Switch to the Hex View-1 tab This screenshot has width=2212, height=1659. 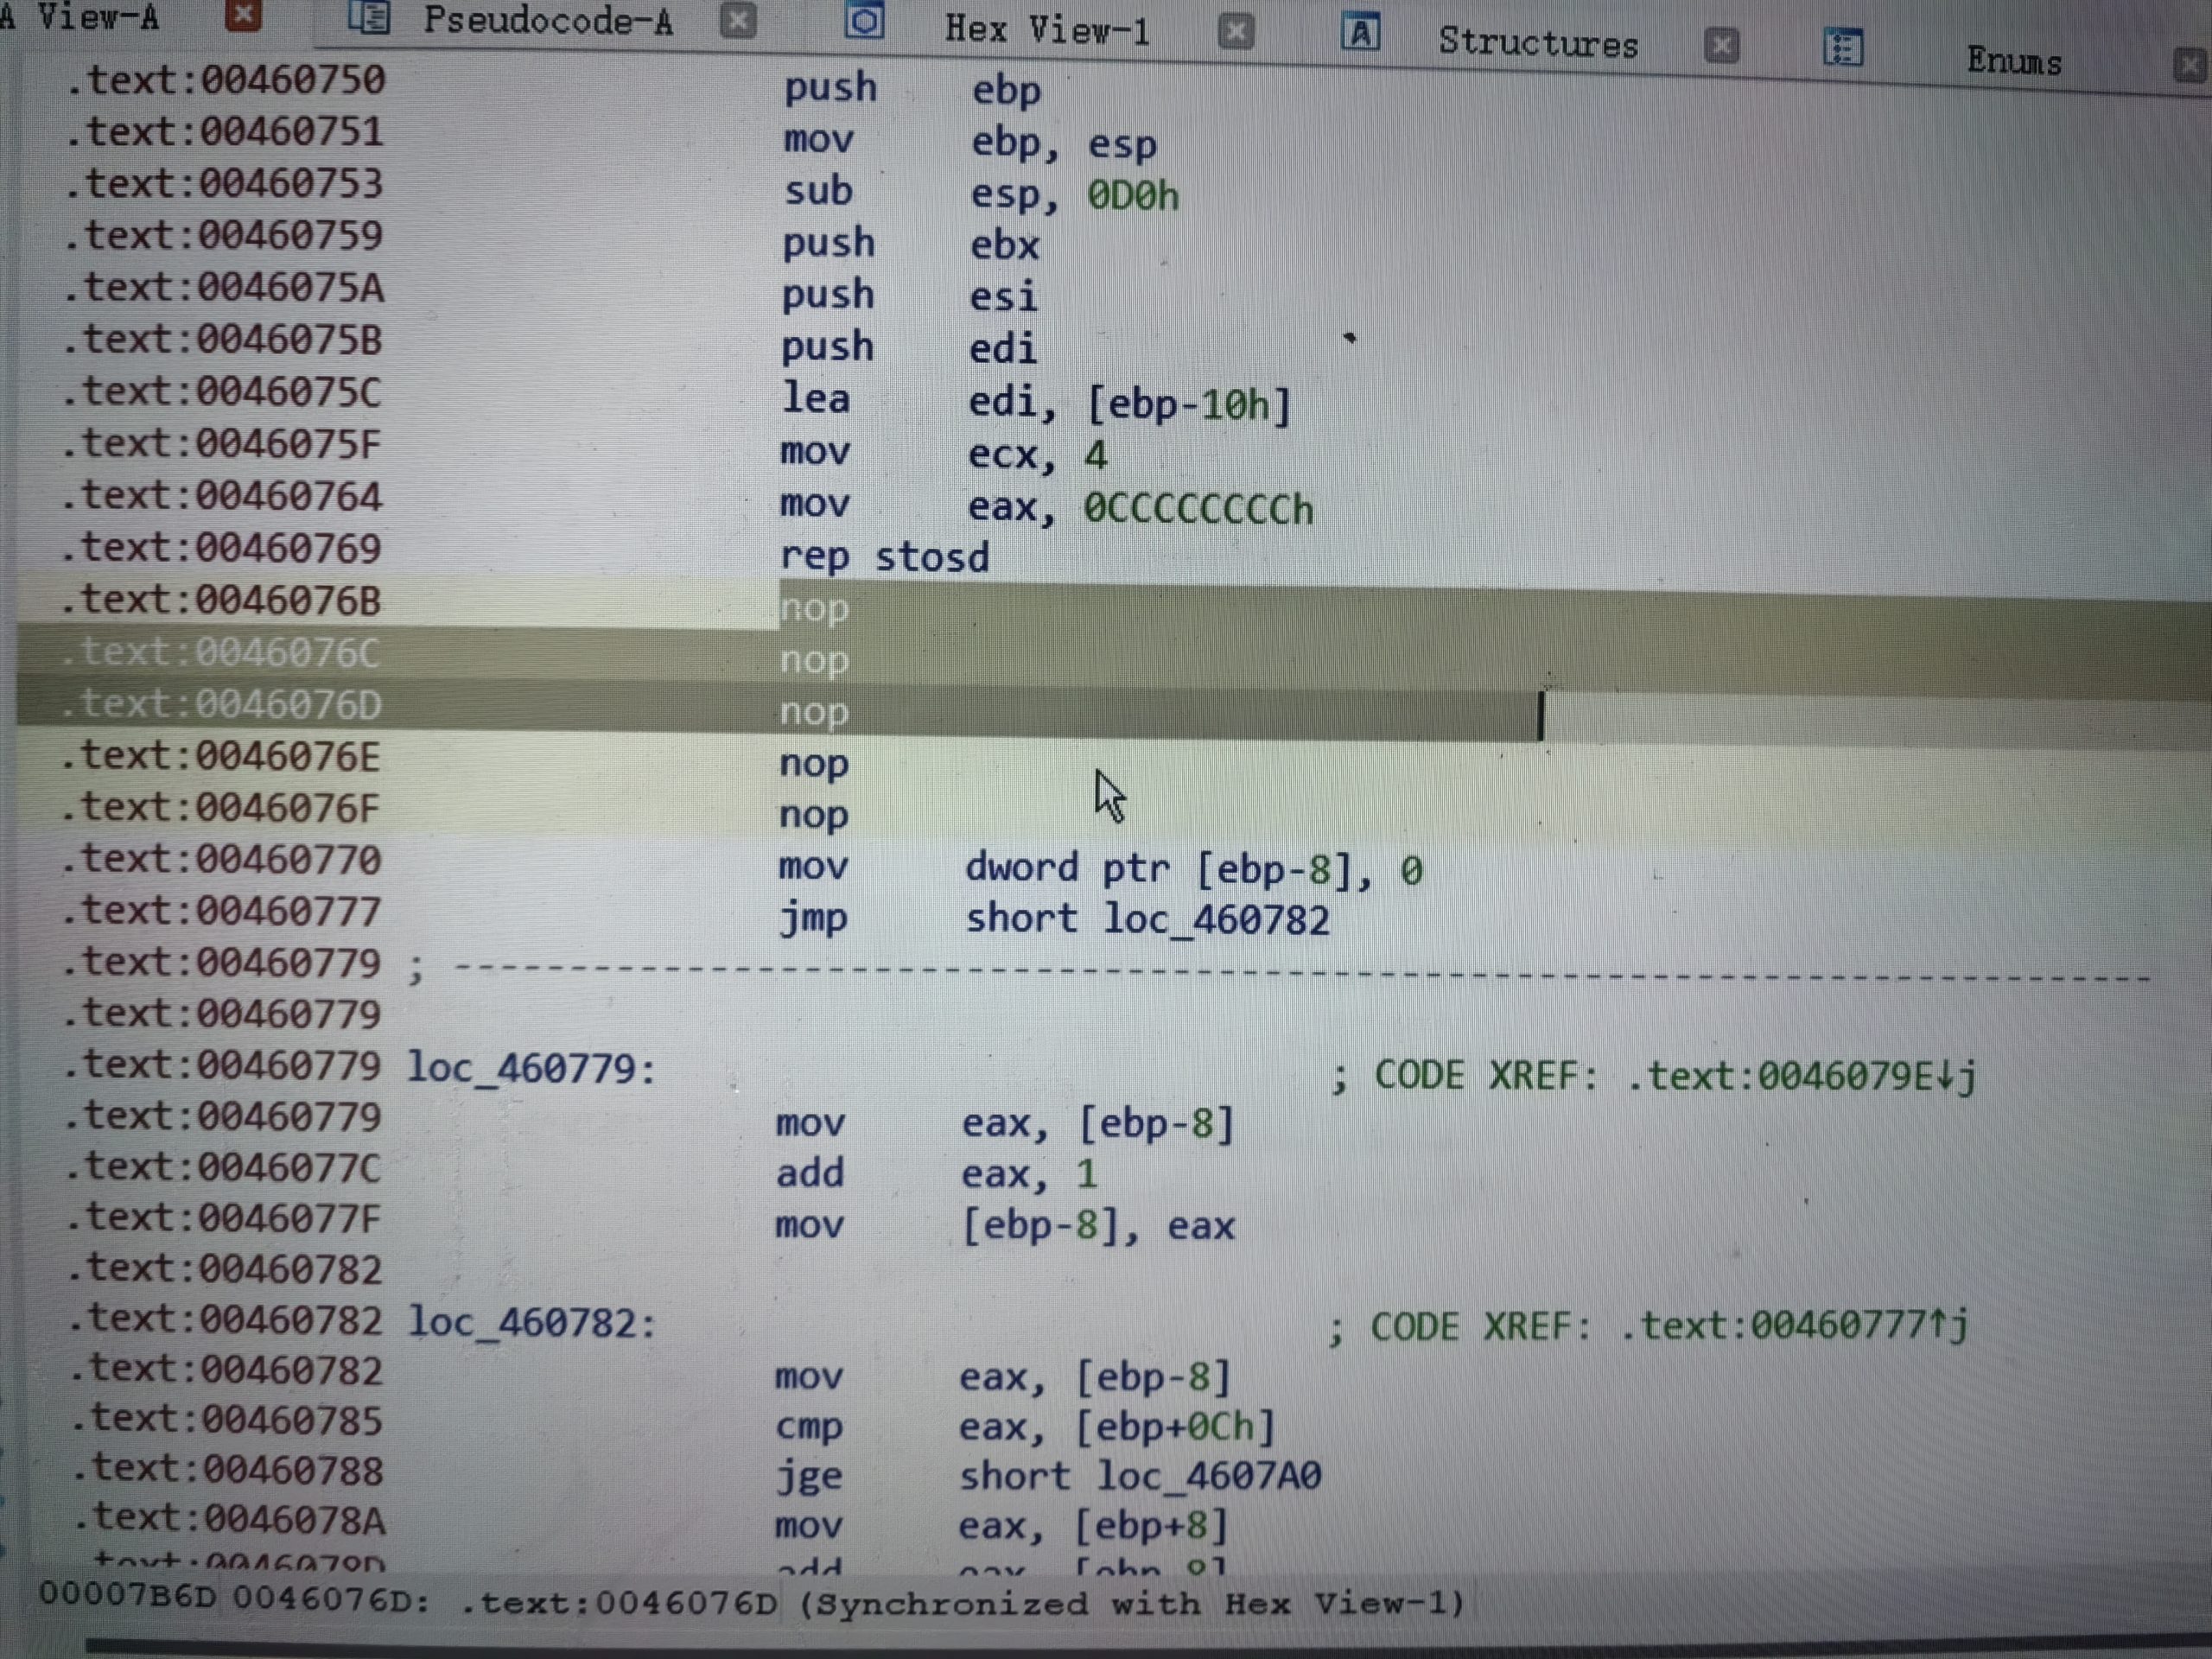click(1047, 30)
